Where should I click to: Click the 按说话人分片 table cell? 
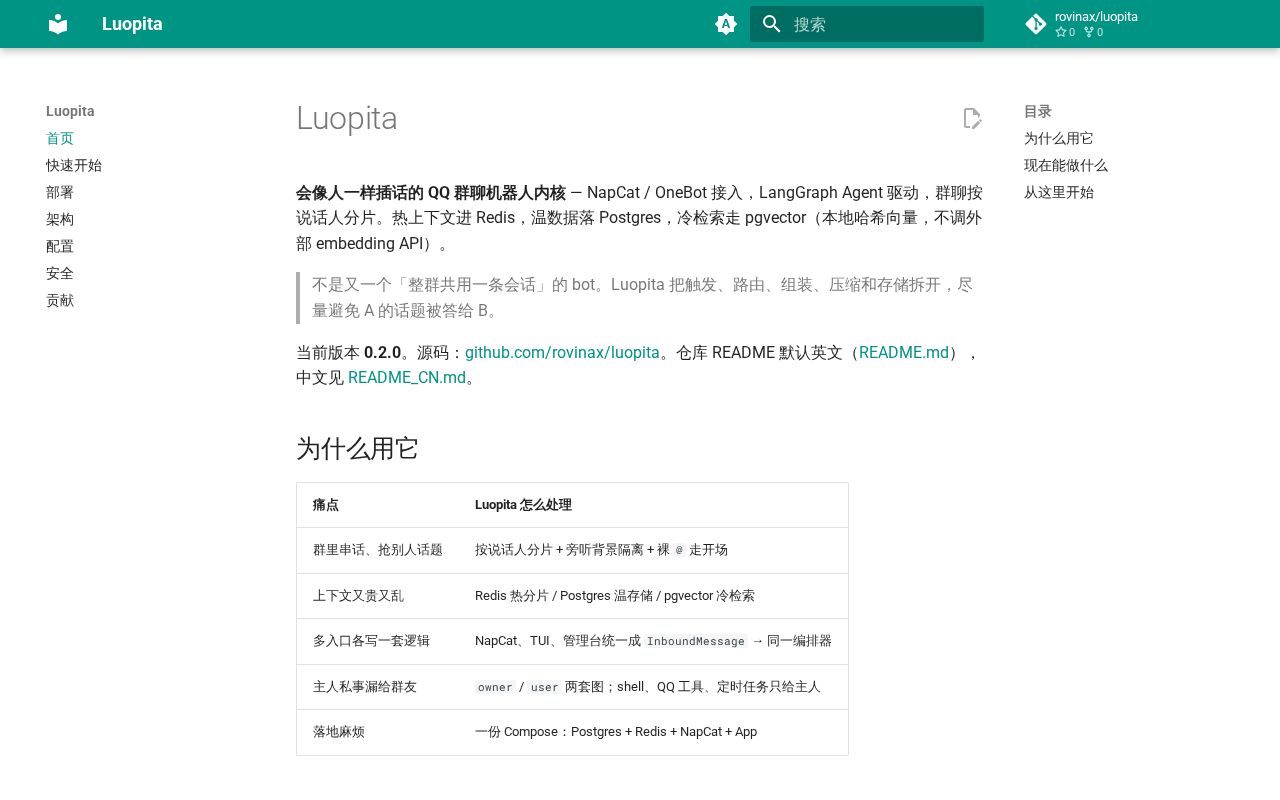click(653, 550)
